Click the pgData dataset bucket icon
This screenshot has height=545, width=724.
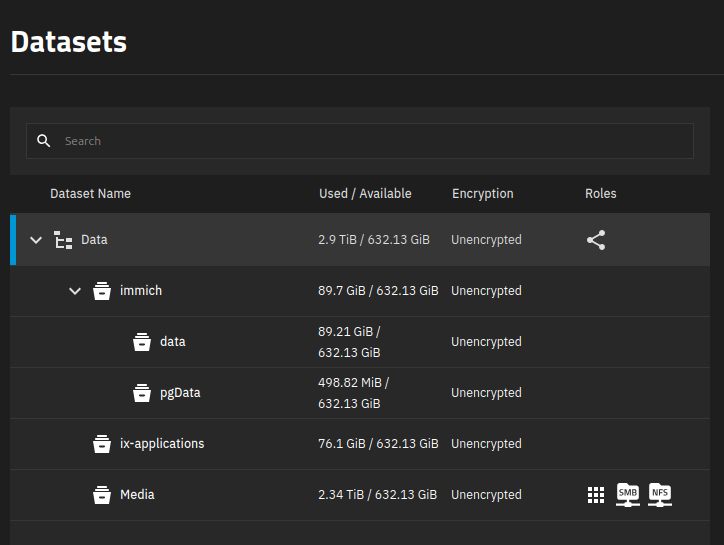142,393
